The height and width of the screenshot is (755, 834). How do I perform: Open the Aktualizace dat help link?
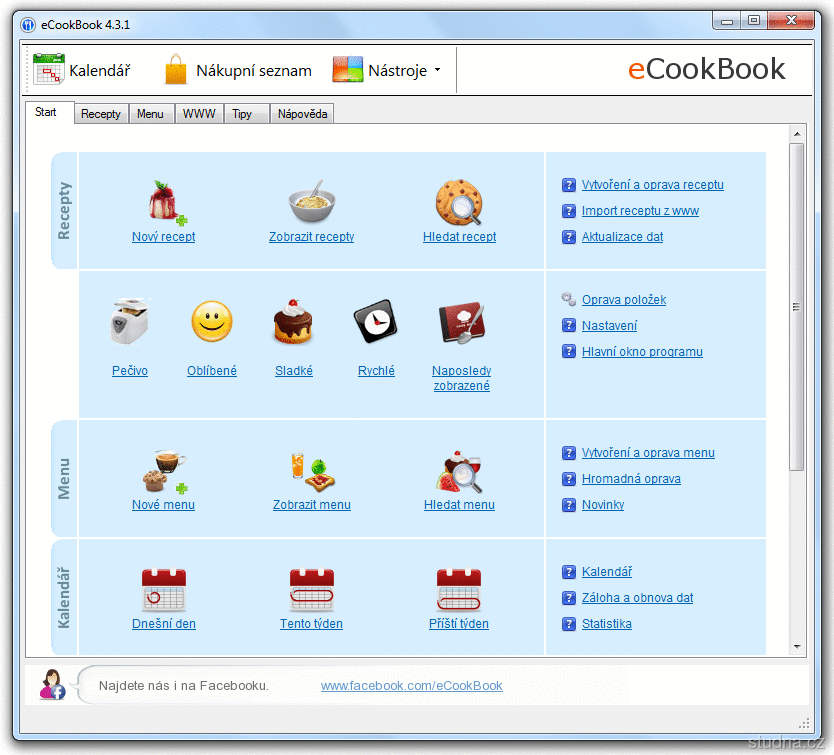622,237
